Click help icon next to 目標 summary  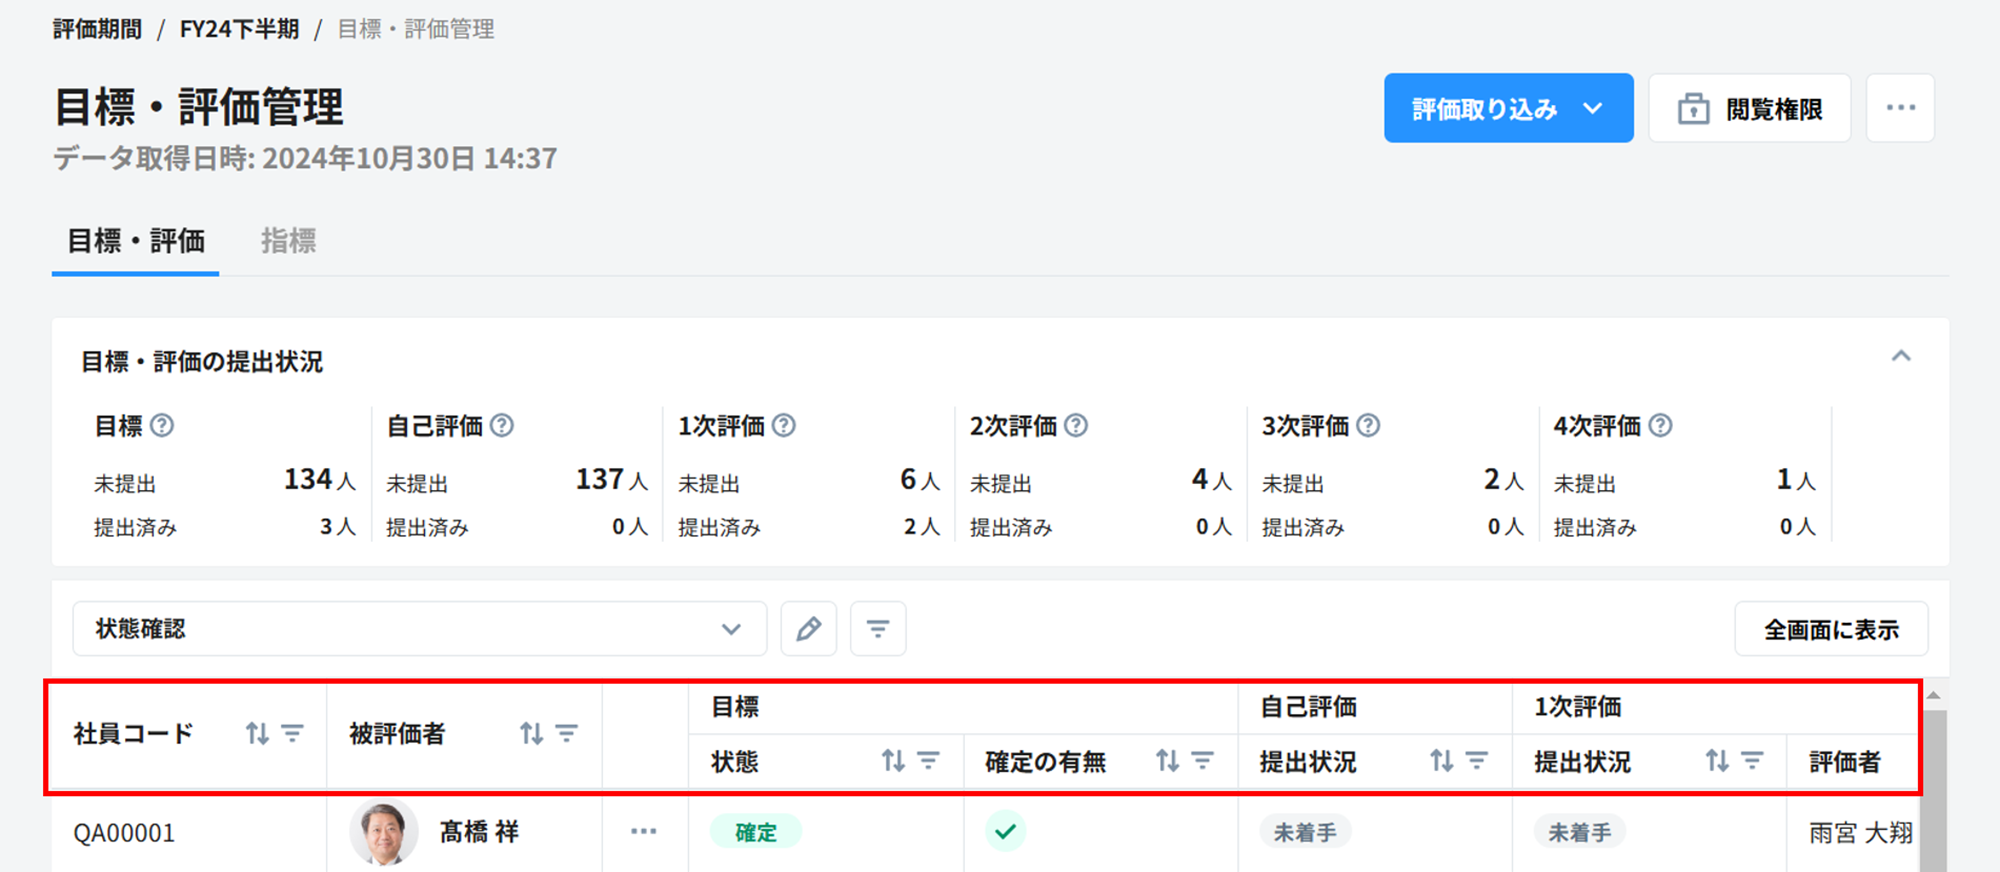[162, 426]
